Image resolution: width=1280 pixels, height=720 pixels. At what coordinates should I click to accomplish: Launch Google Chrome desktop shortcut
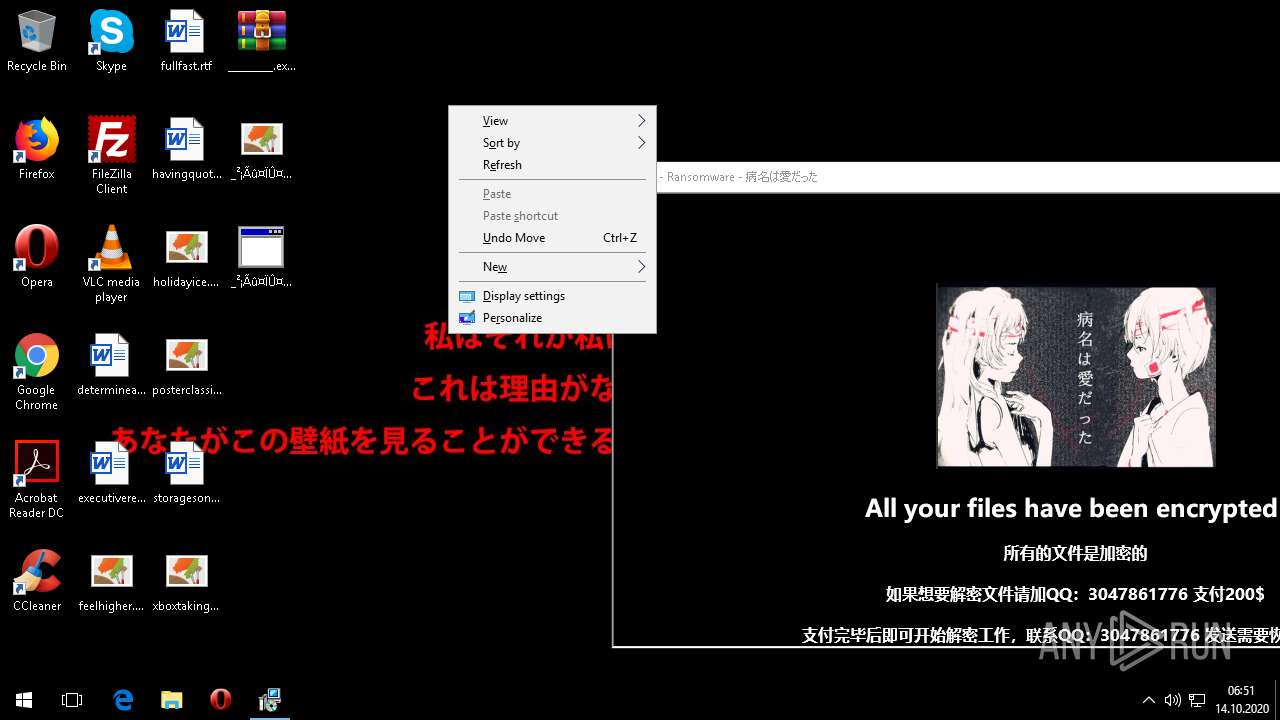click(37, 372)
